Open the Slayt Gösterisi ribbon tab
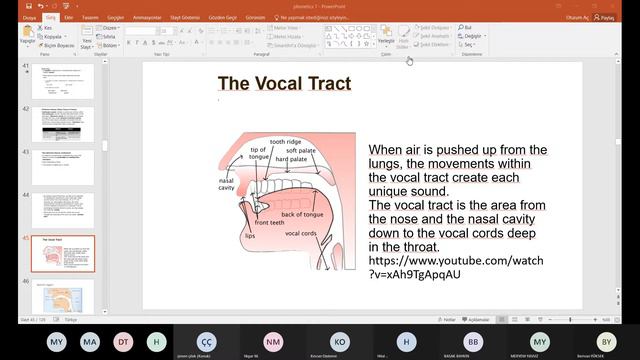This screenshot has height=360, width=640. coord(185,18)
